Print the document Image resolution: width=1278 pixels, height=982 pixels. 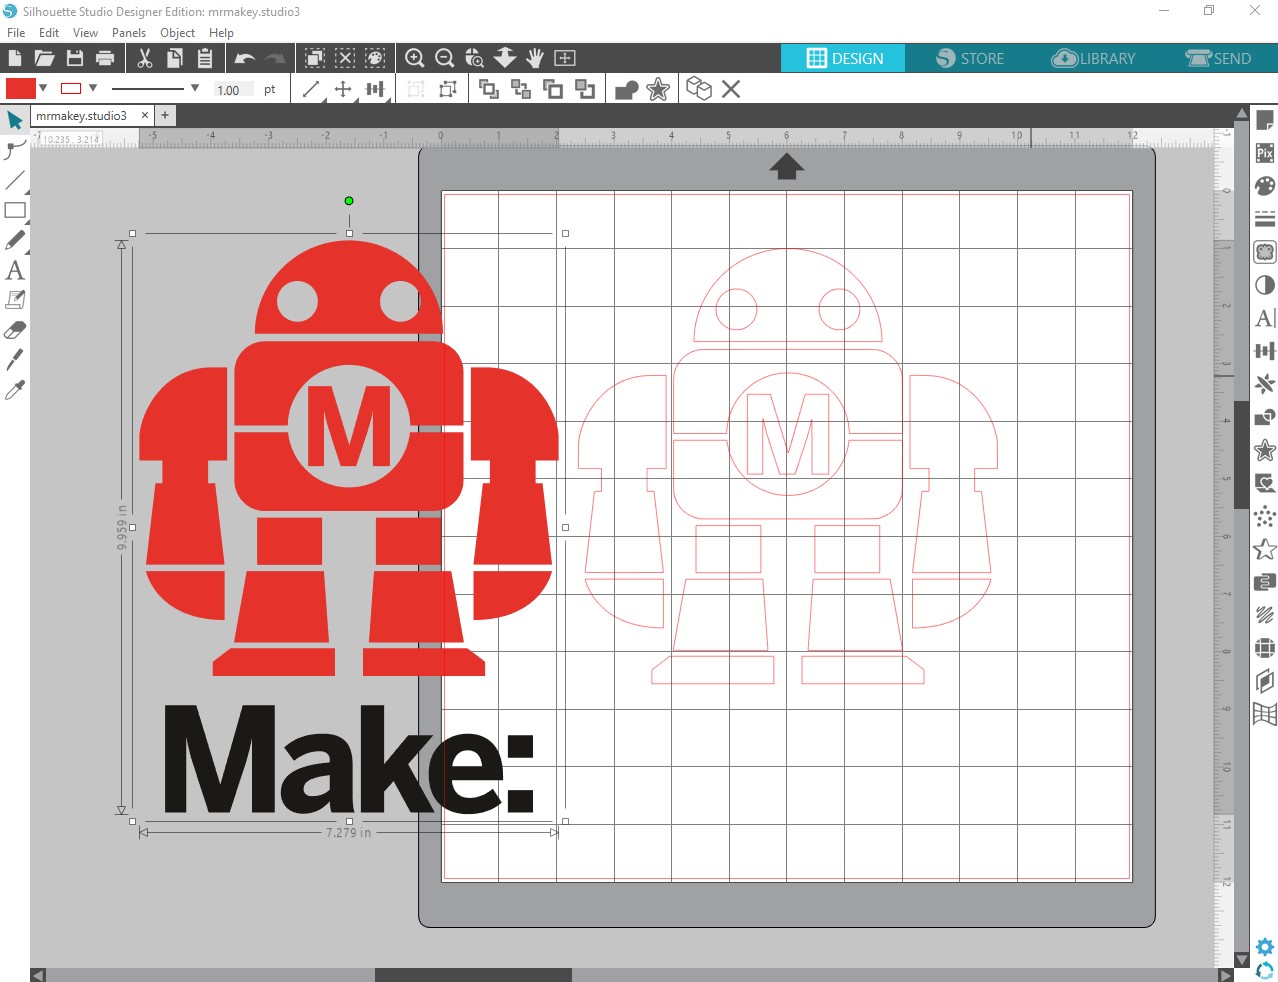click(x=105, y=58)
